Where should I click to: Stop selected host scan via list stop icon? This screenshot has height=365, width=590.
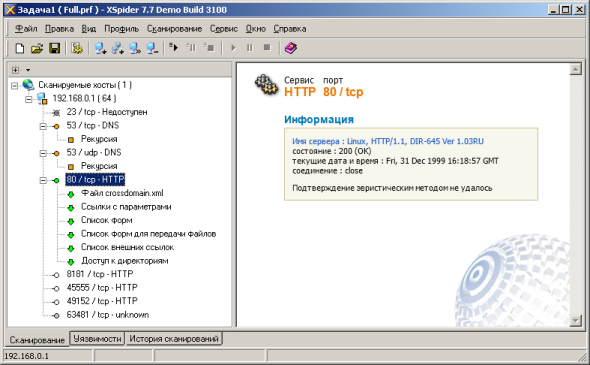[209, 47]
